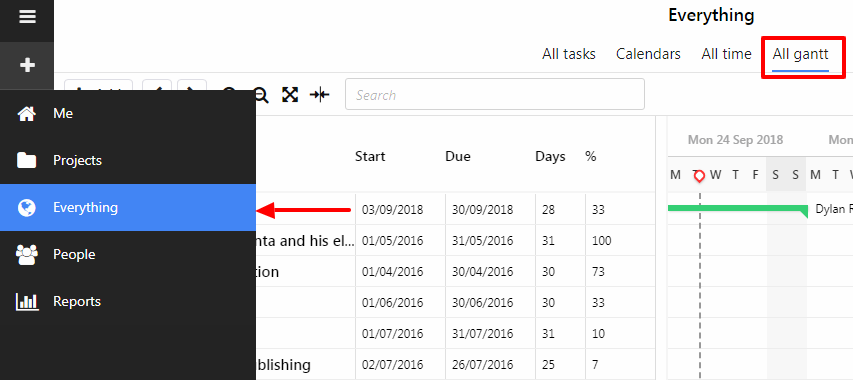
Task: Click the start date 01/06/2016
Action: (392, 303)
